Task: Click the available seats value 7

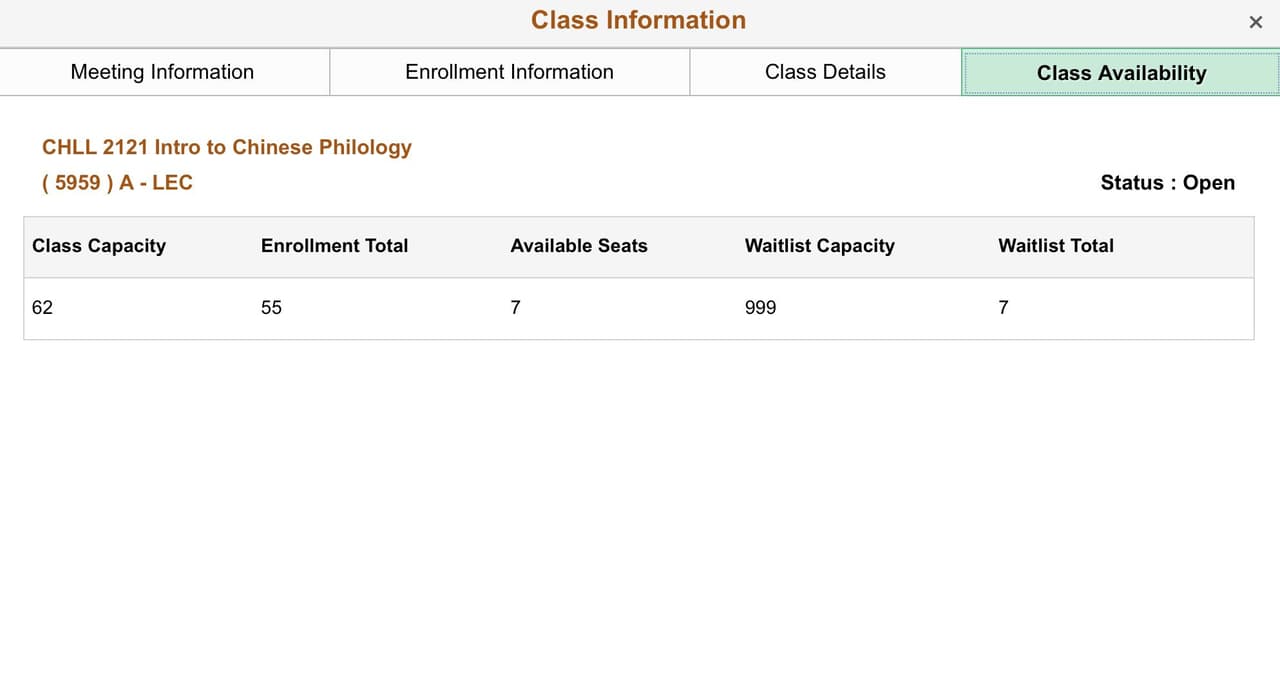Action: pyautogui.click(x=515, y=307)
